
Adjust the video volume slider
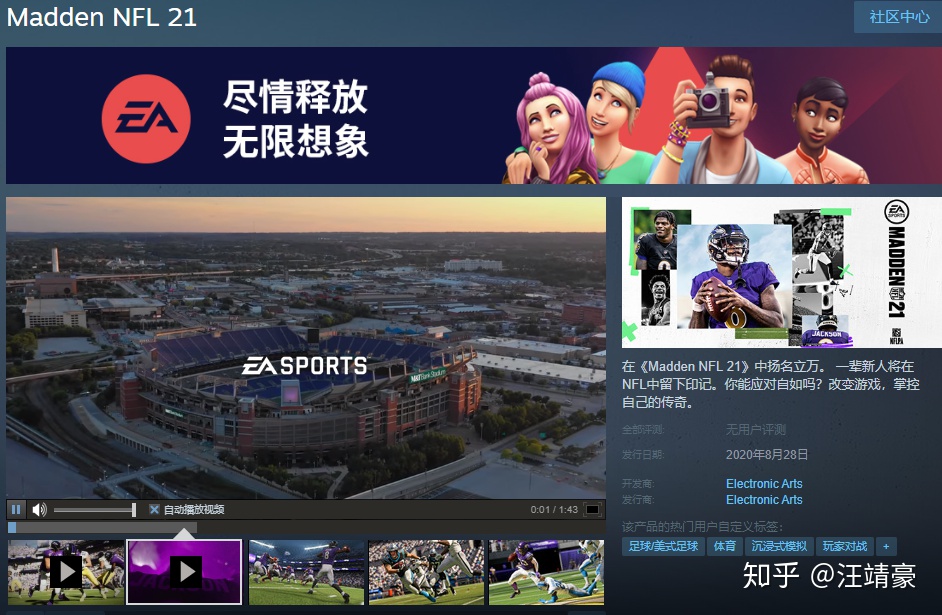tap(94, 510)
